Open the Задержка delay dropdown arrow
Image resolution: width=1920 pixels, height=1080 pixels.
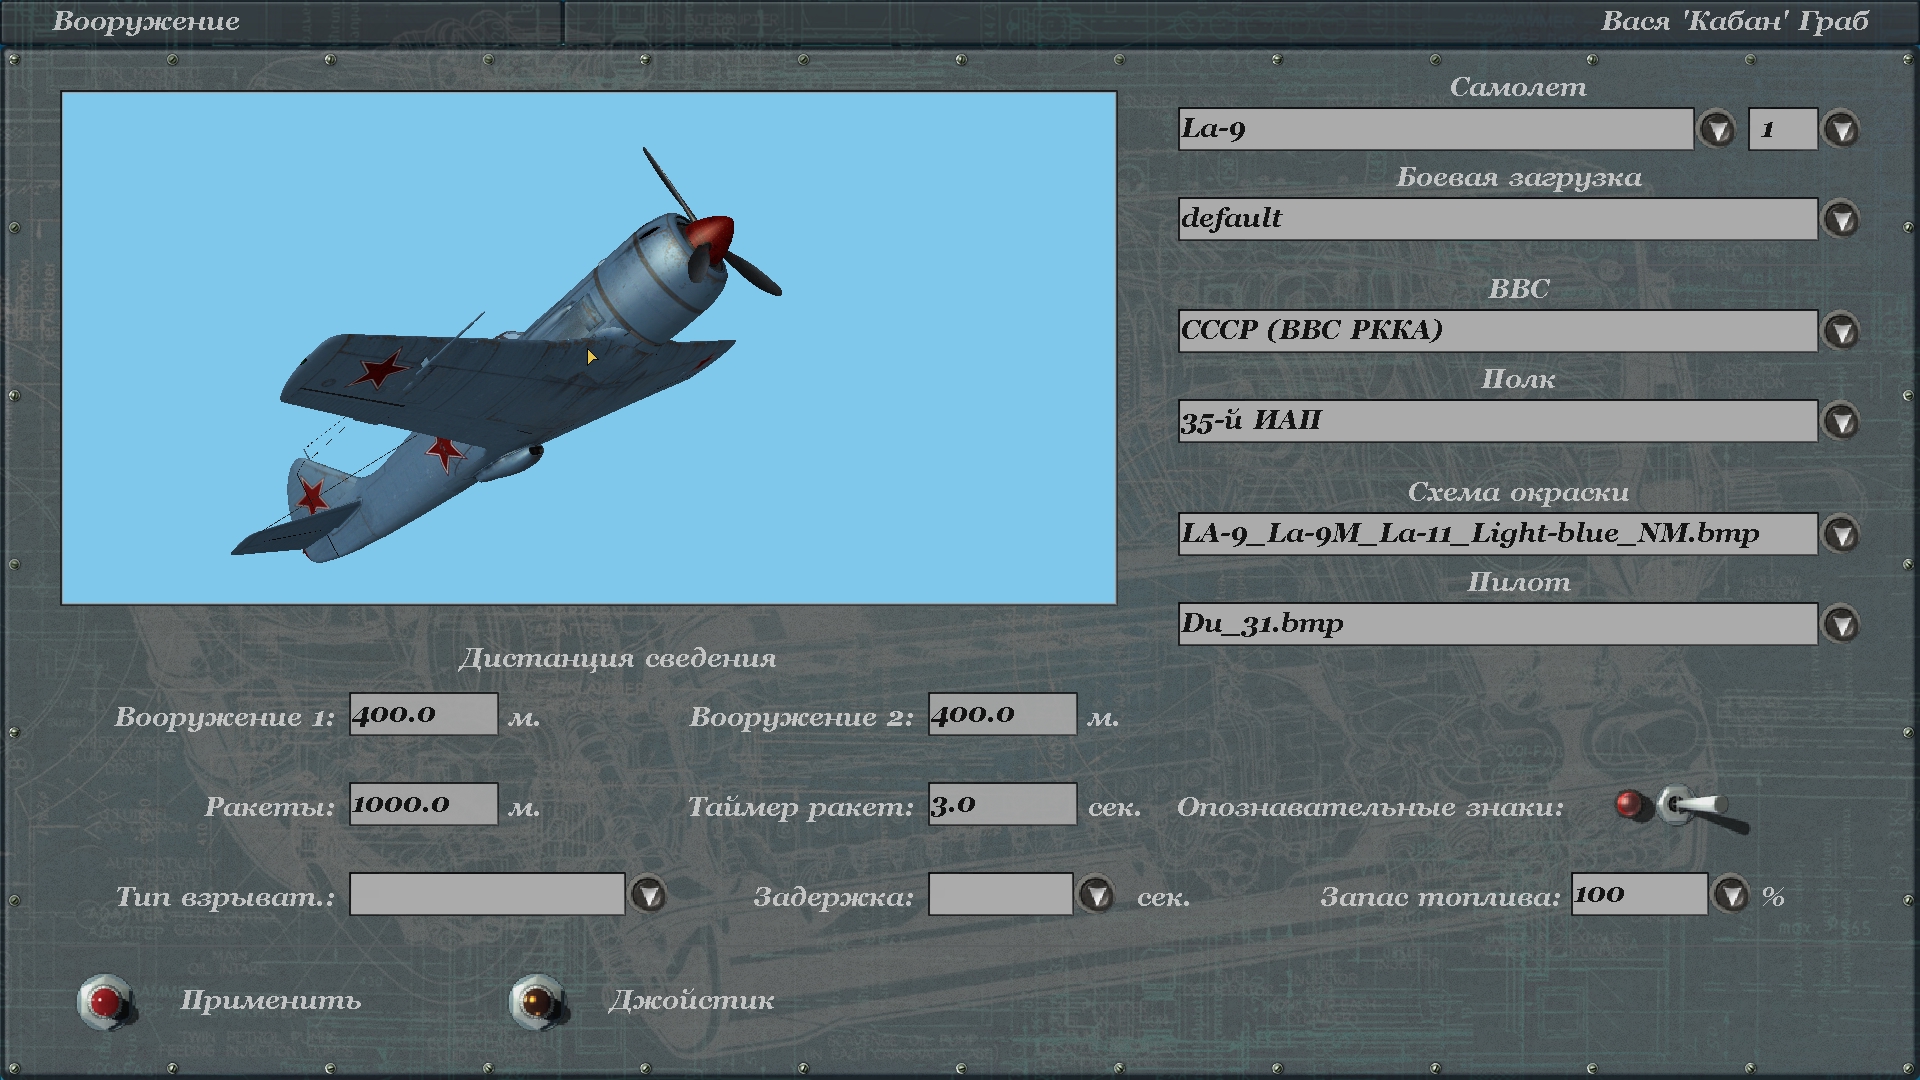point(1097,895)
